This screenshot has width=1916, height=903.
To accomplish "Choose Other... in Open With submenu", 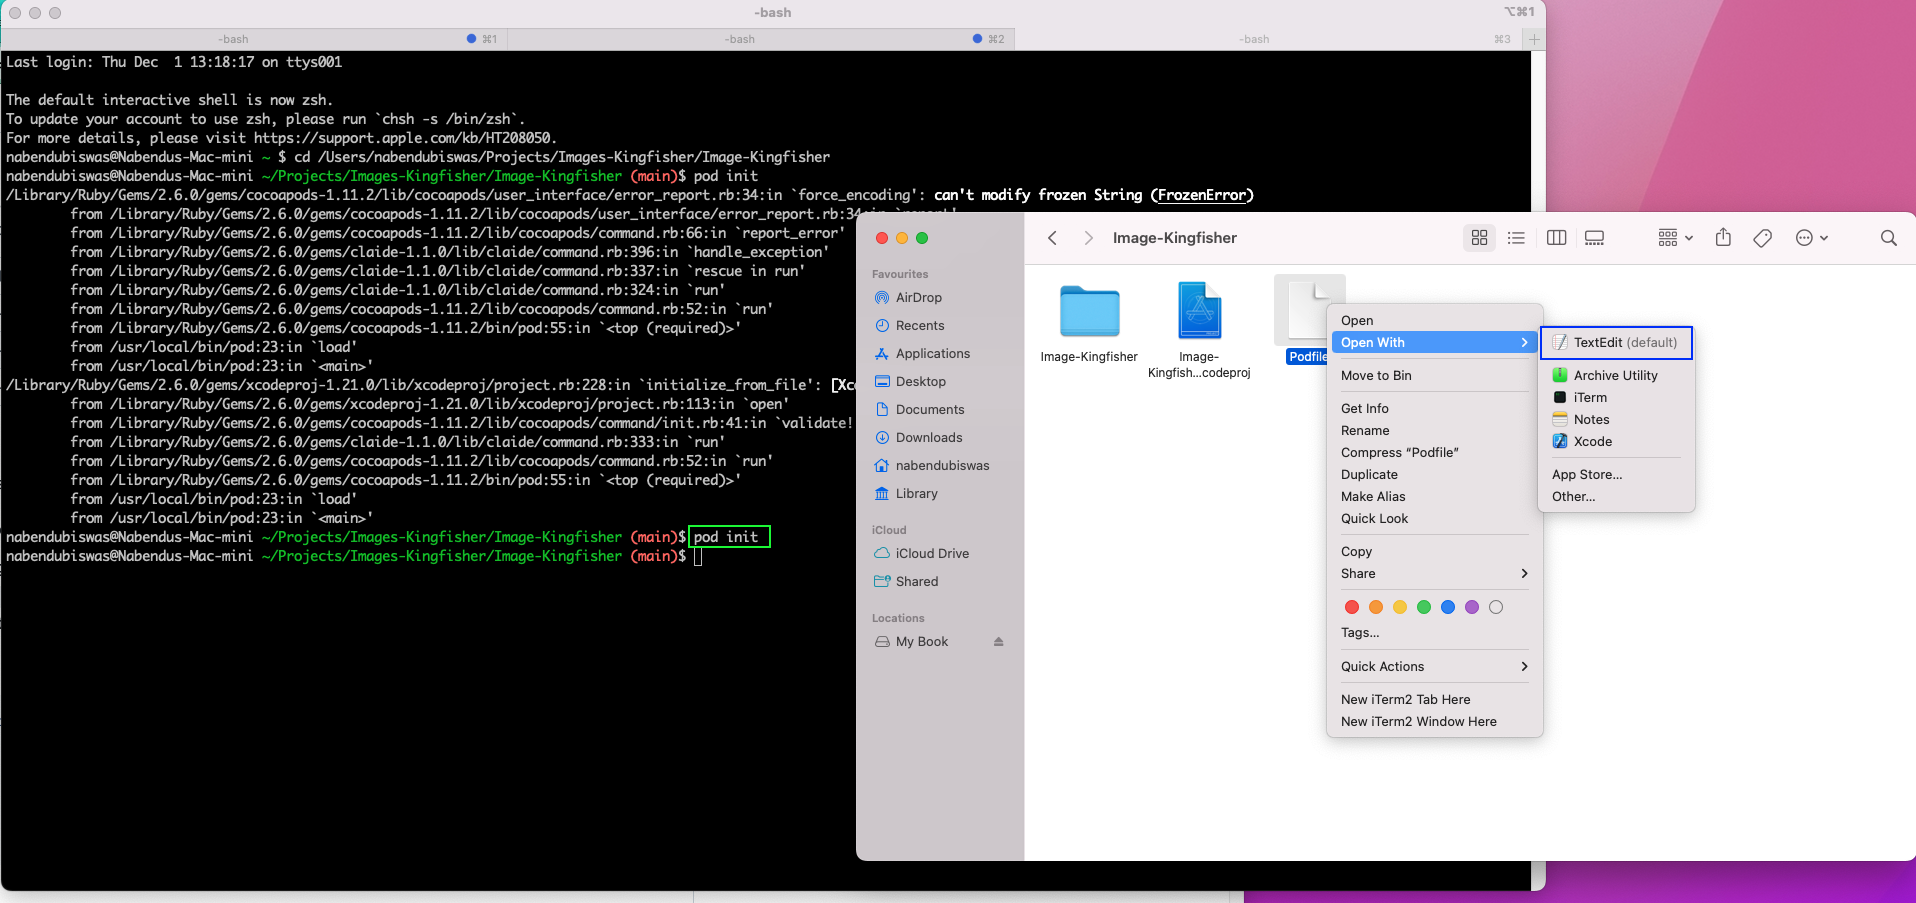I will (1616, 497).
